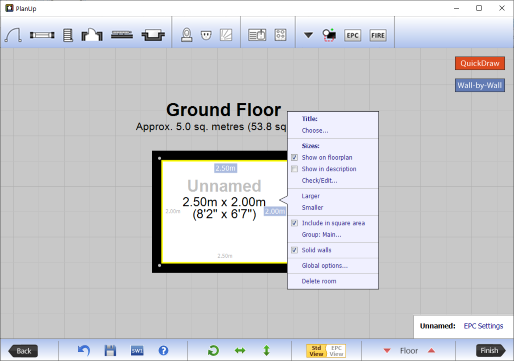Click the Unnamed room label
The image size is (514, 361).
tap(224, 186)
